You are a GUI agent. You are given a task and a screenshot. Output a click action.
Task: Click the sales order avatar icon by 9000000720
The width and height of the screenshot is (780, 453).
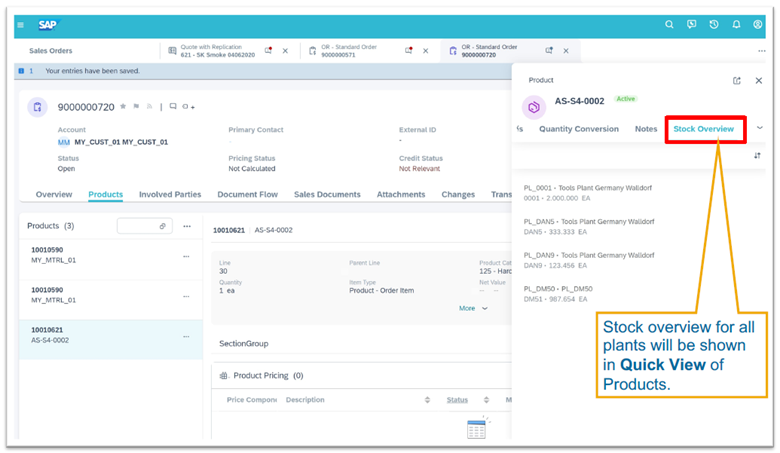pyautogui.click(x=37, y=107)
